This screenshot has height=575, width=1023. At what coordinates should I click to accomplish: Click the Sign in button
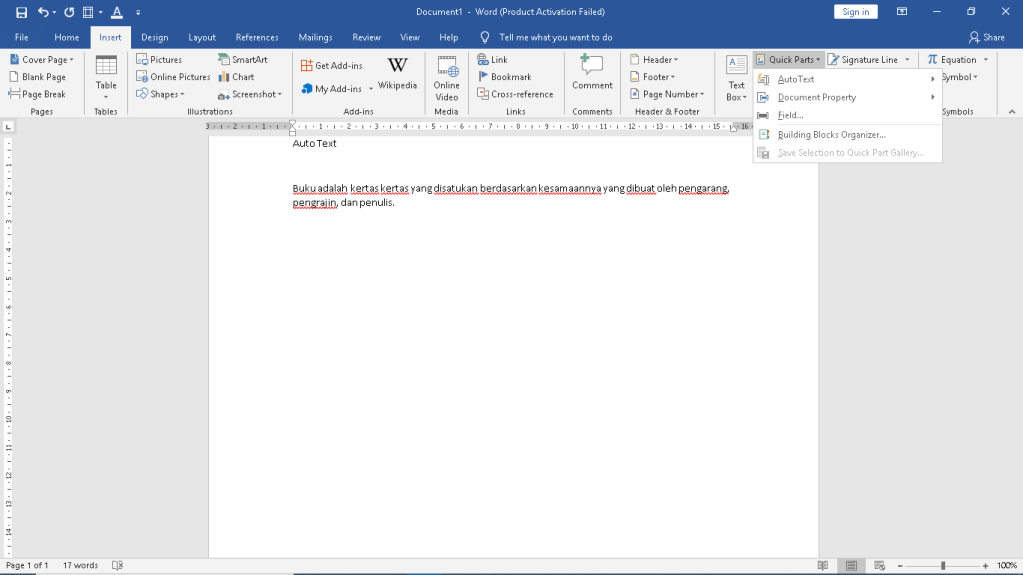(855, 12)
